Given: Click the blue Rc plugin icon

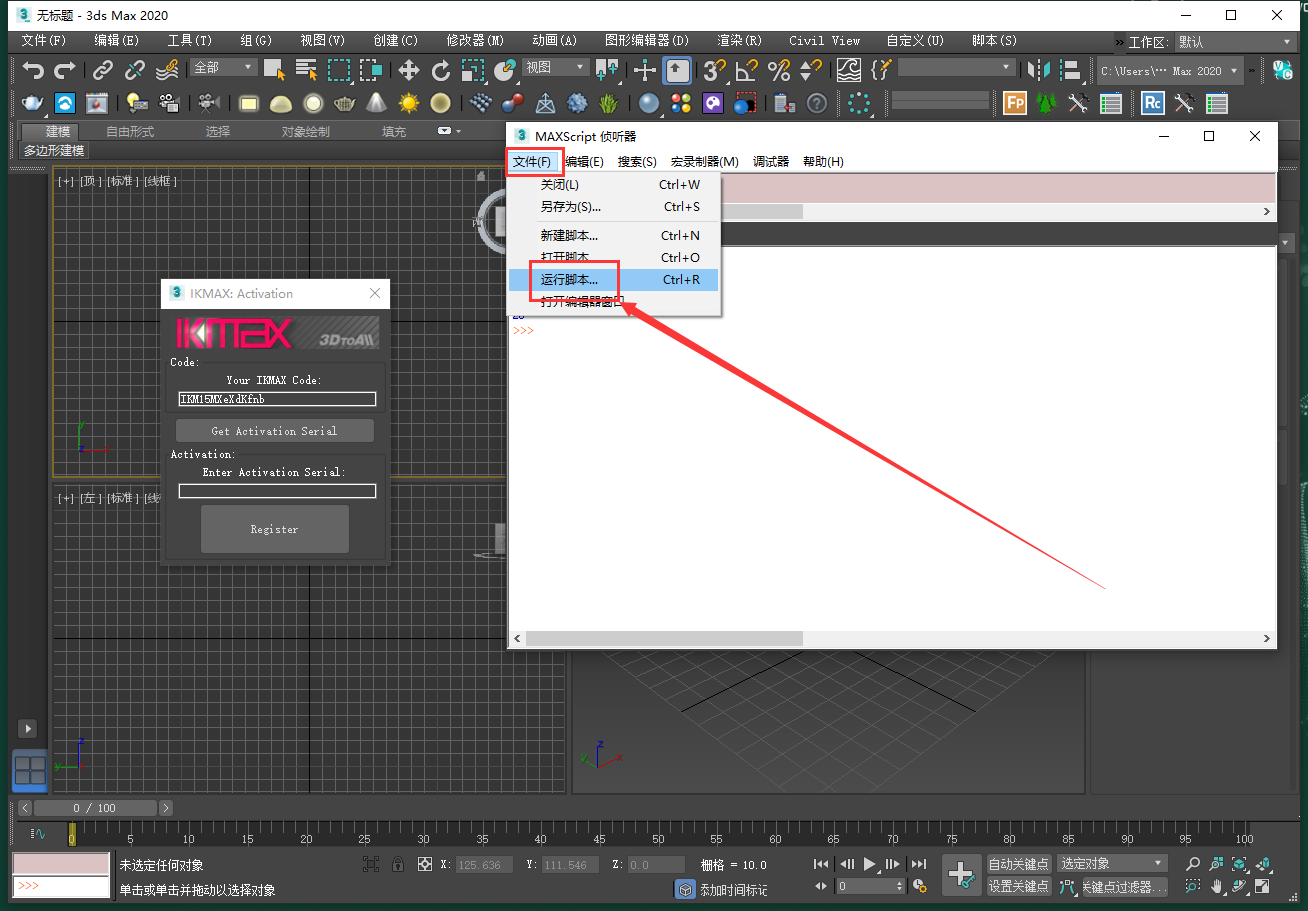Looking at the screenshot, I should click(x=1153, y=103).
